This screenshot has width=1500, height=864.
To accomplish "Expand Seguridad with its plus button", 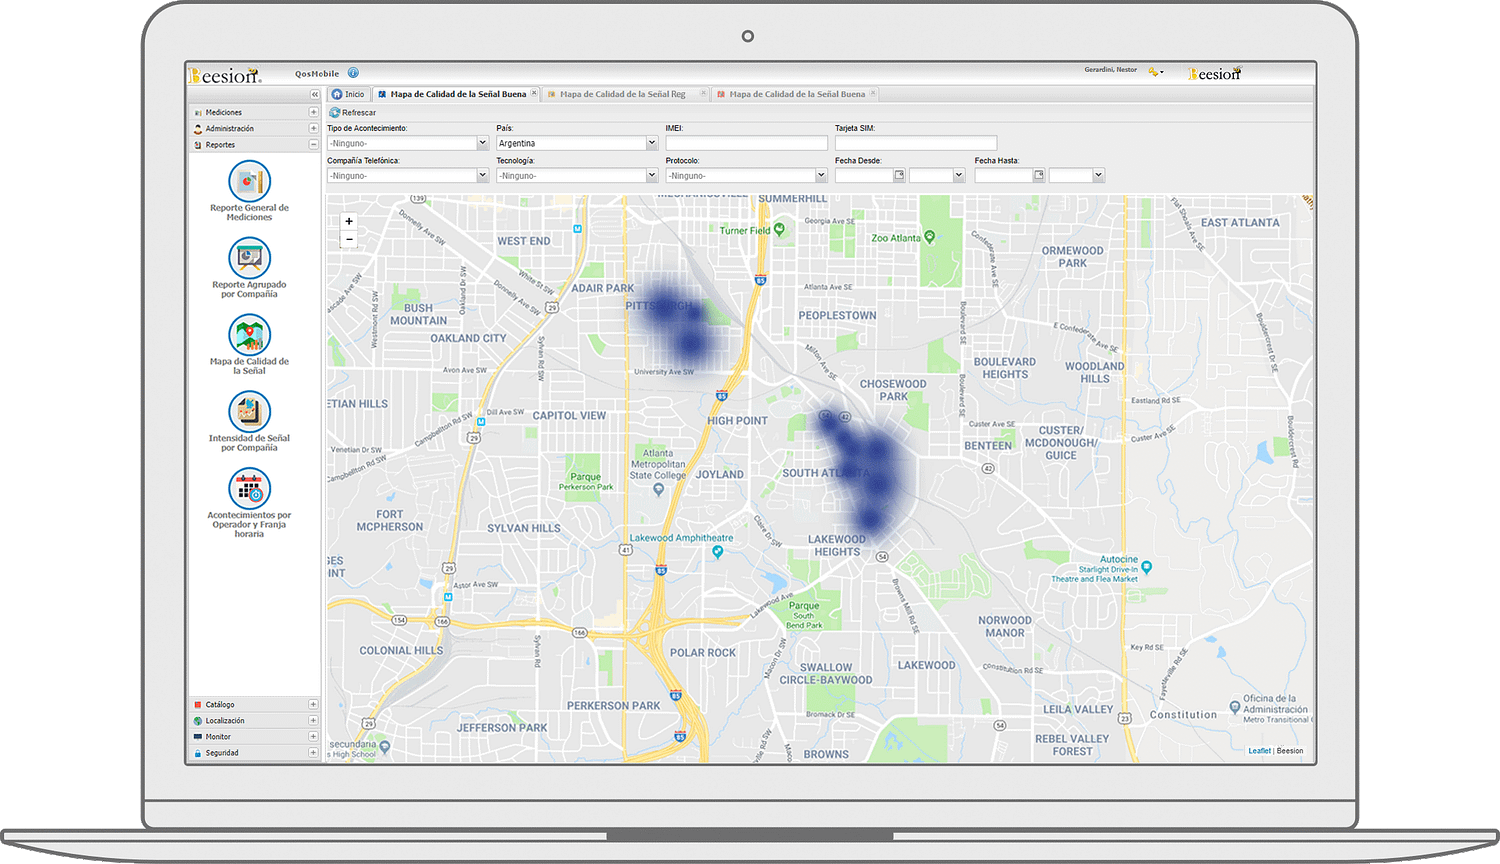I will coord(313,753).
